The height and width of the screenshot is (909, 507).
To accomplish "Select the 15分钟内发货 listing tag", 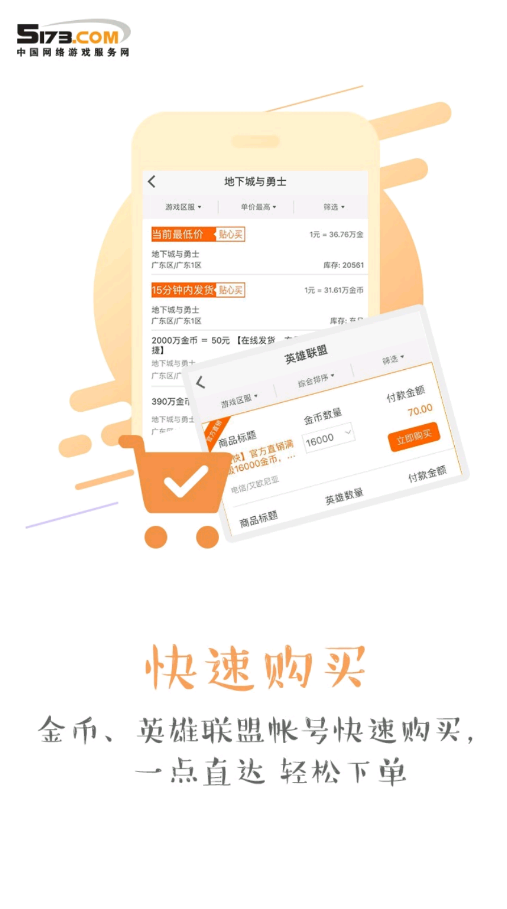I will coord(184,290).
